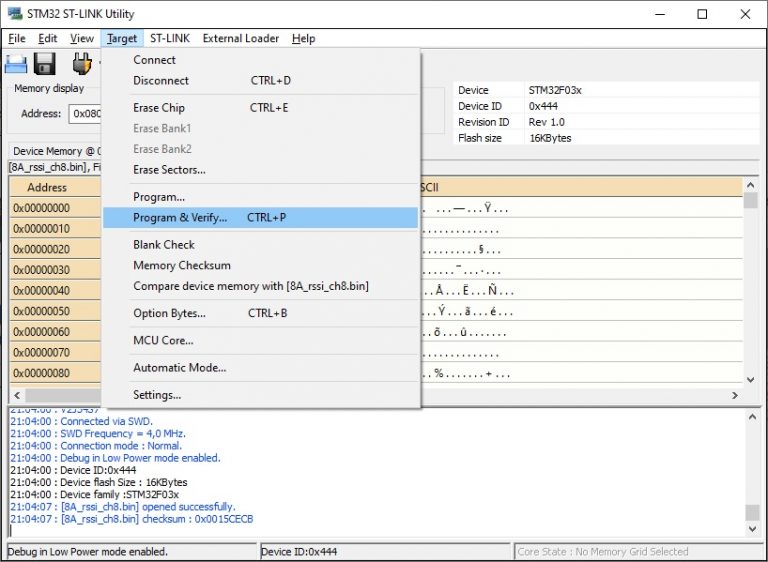Open the Edit menu

coord(48,38)
